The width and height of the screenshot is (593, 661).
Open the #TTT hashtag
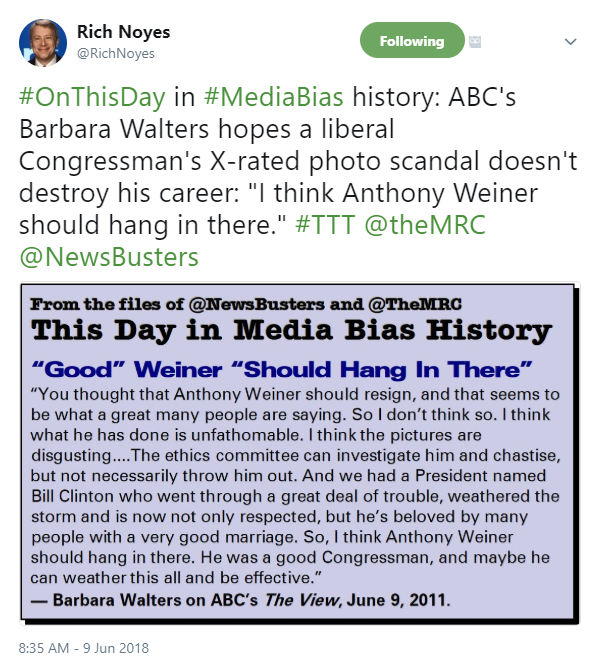[325, 224]
